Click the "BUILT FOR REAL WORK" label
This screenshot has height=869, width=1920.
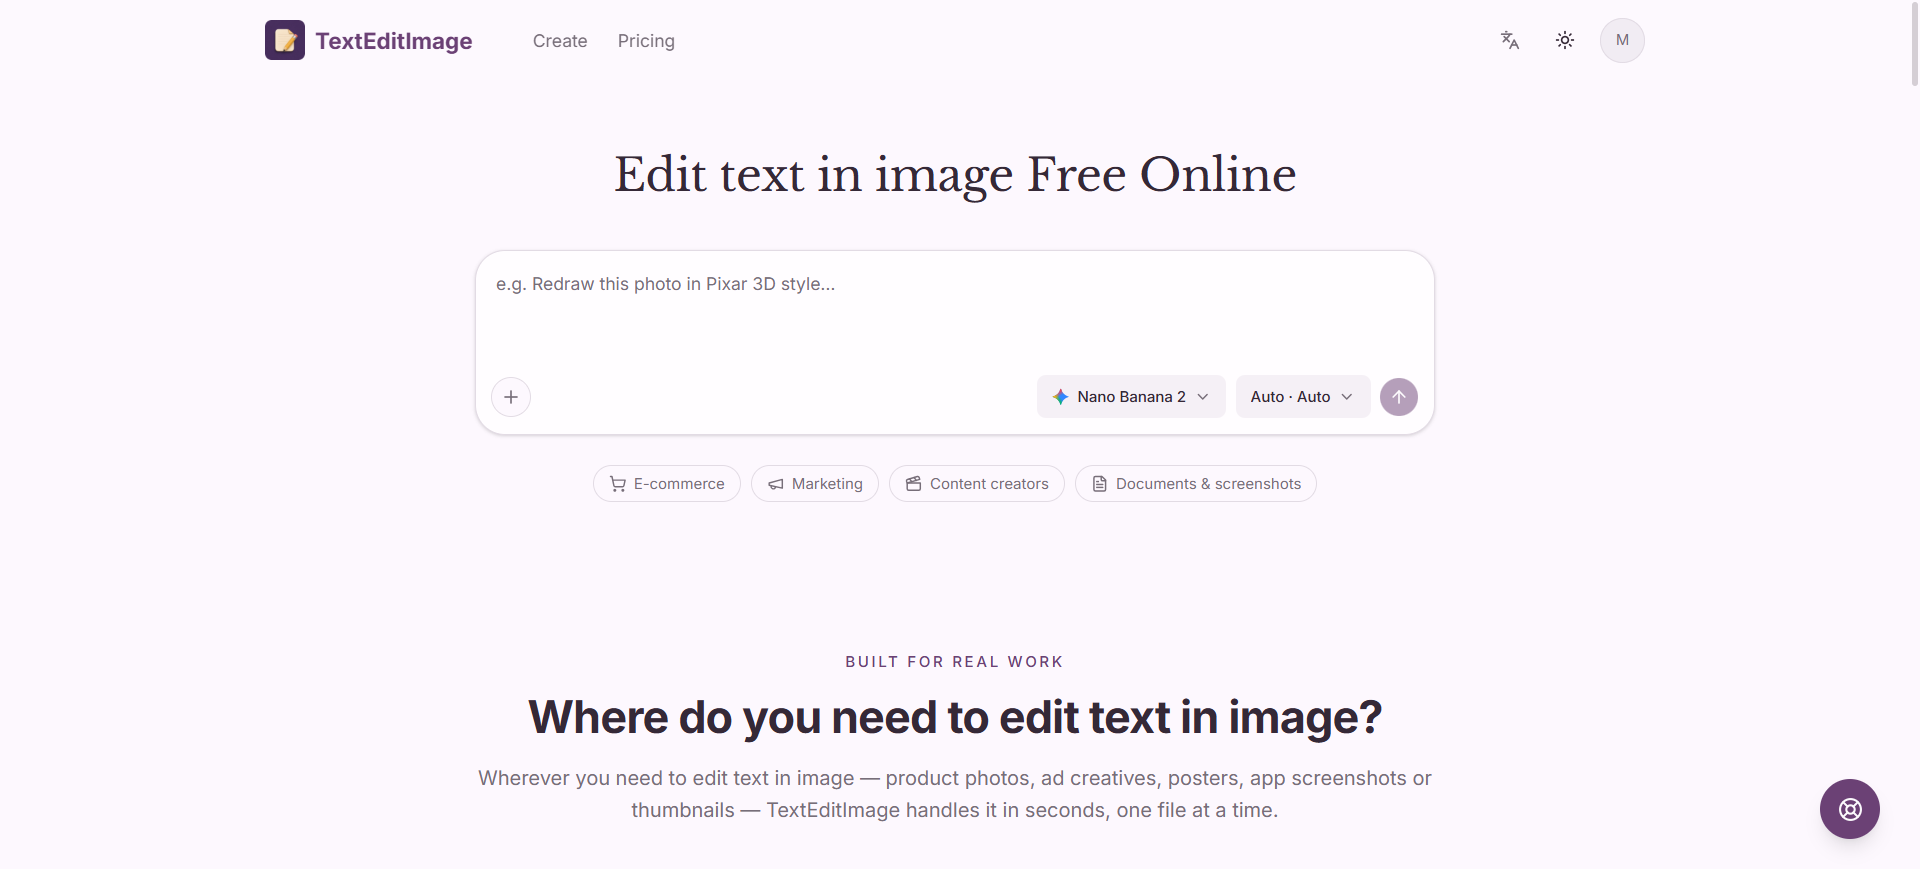955,662
